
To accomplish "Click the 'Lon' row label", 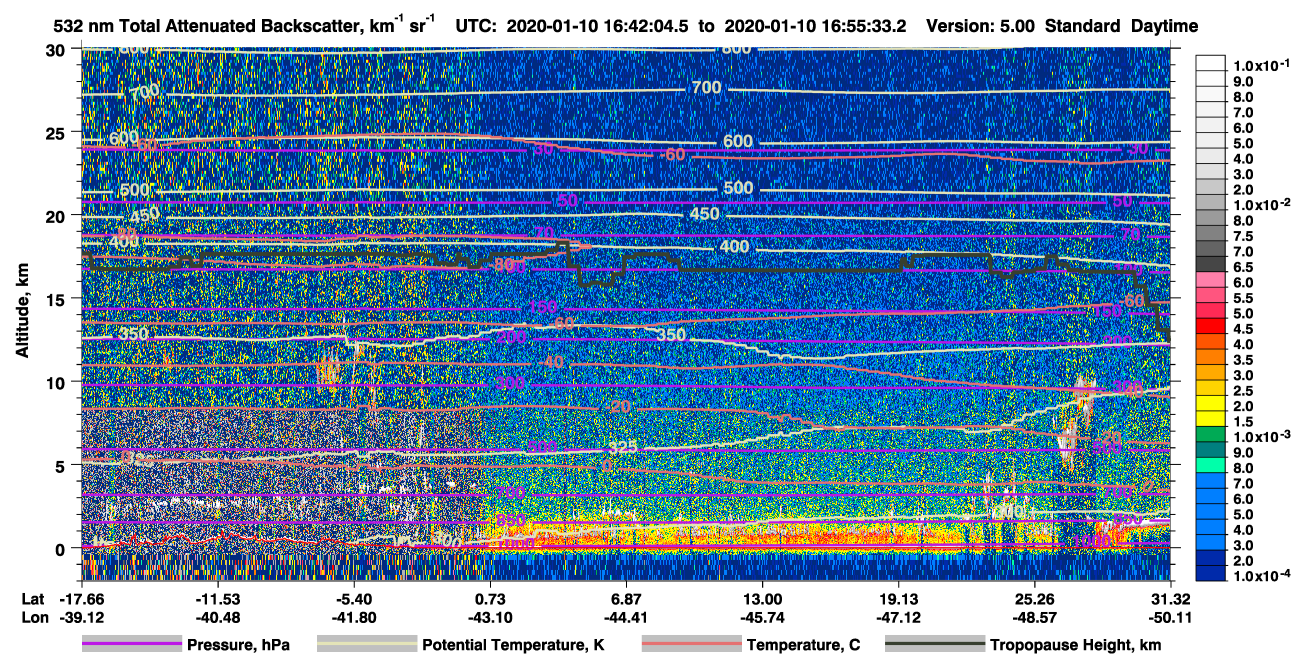I will [x=33, y=617].
